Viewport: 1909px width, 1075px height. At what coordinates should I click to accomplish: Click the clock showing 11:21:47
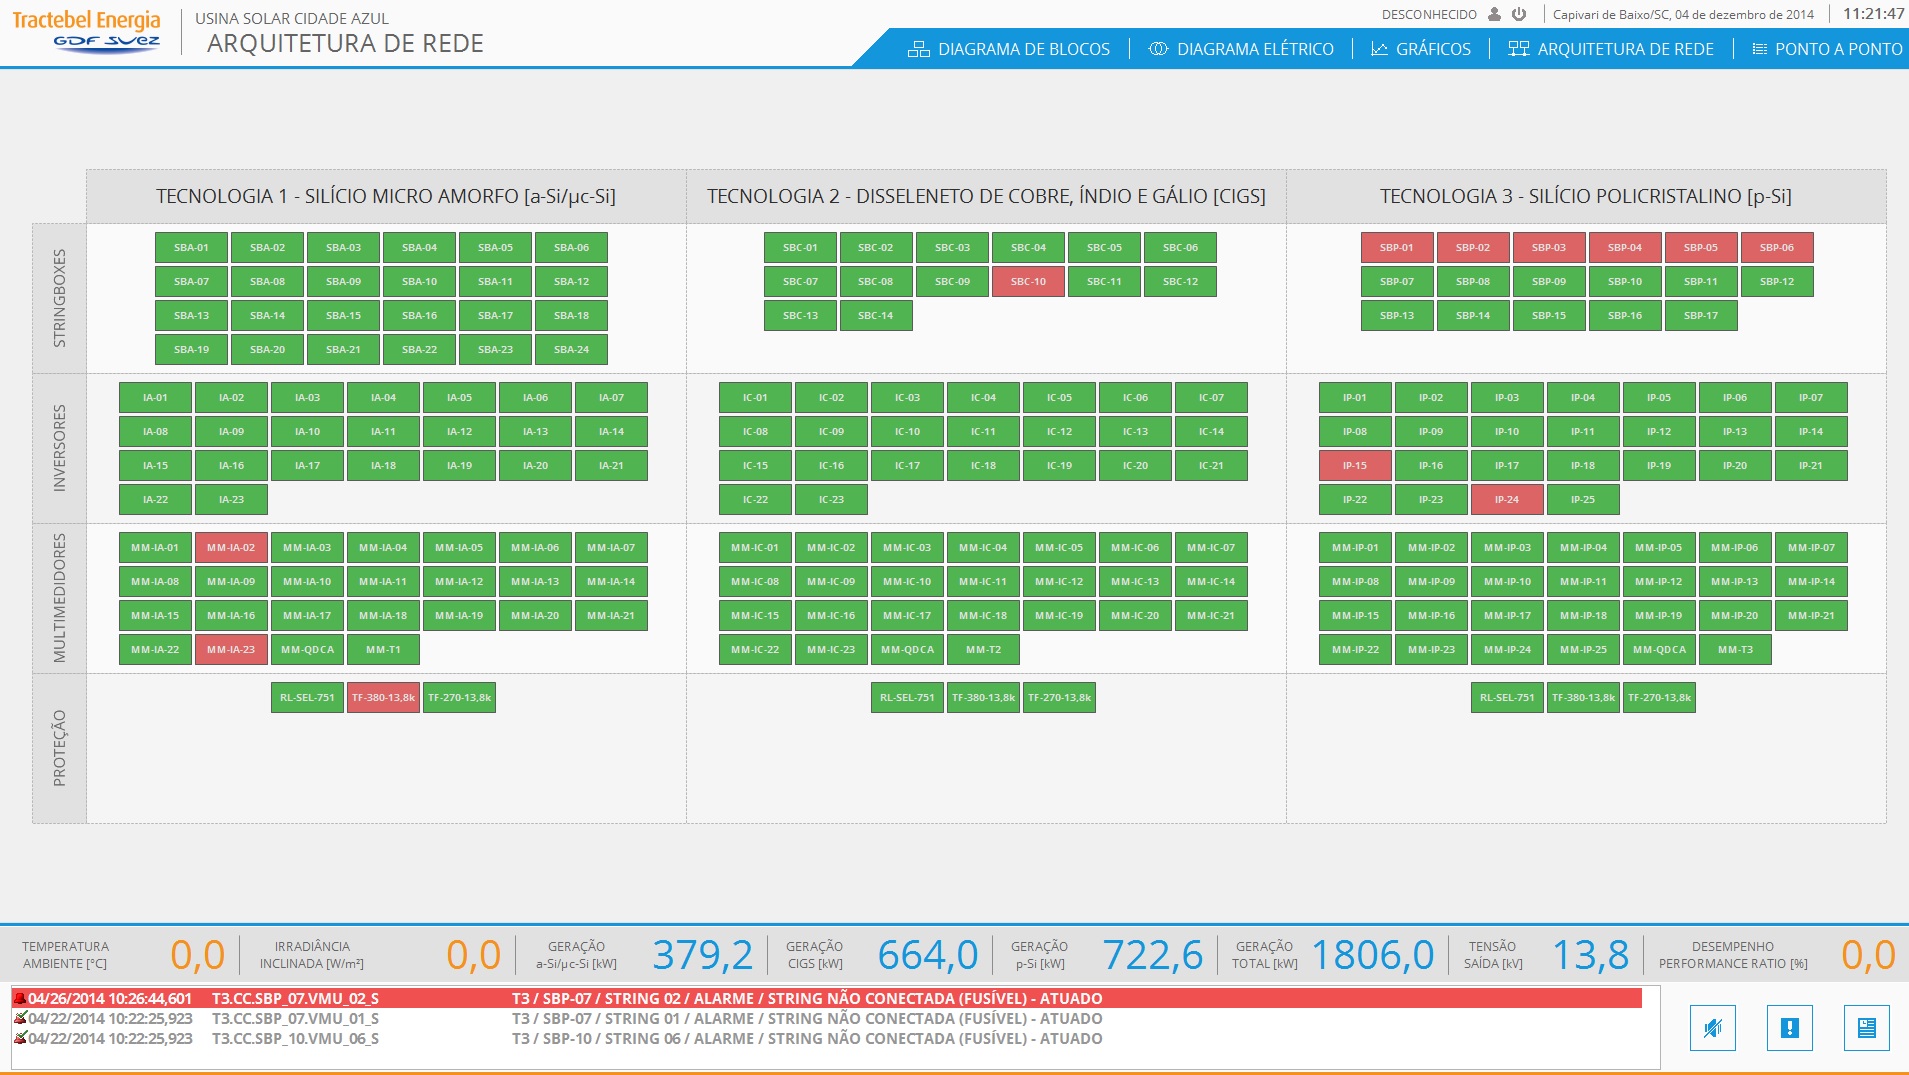(x=1873, y=14)
